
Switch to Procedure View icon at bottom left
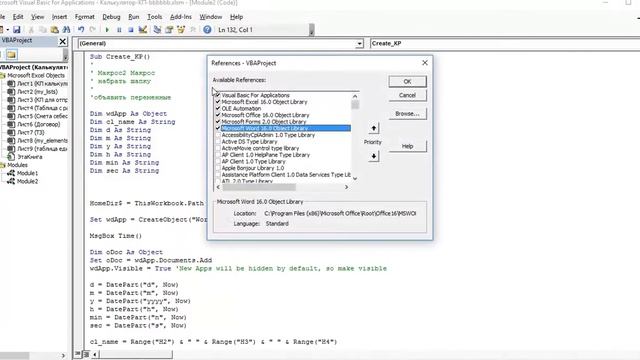tap(78, 354)
